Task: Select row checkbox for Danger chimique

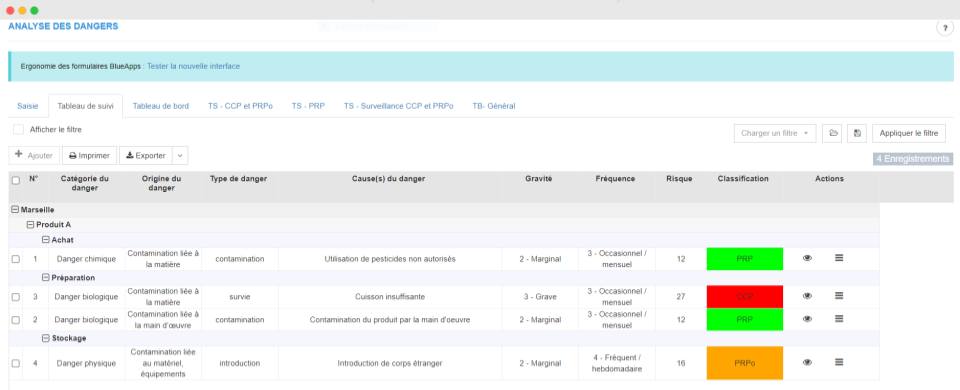Action: pyautogui.click(x=15, y=259)
